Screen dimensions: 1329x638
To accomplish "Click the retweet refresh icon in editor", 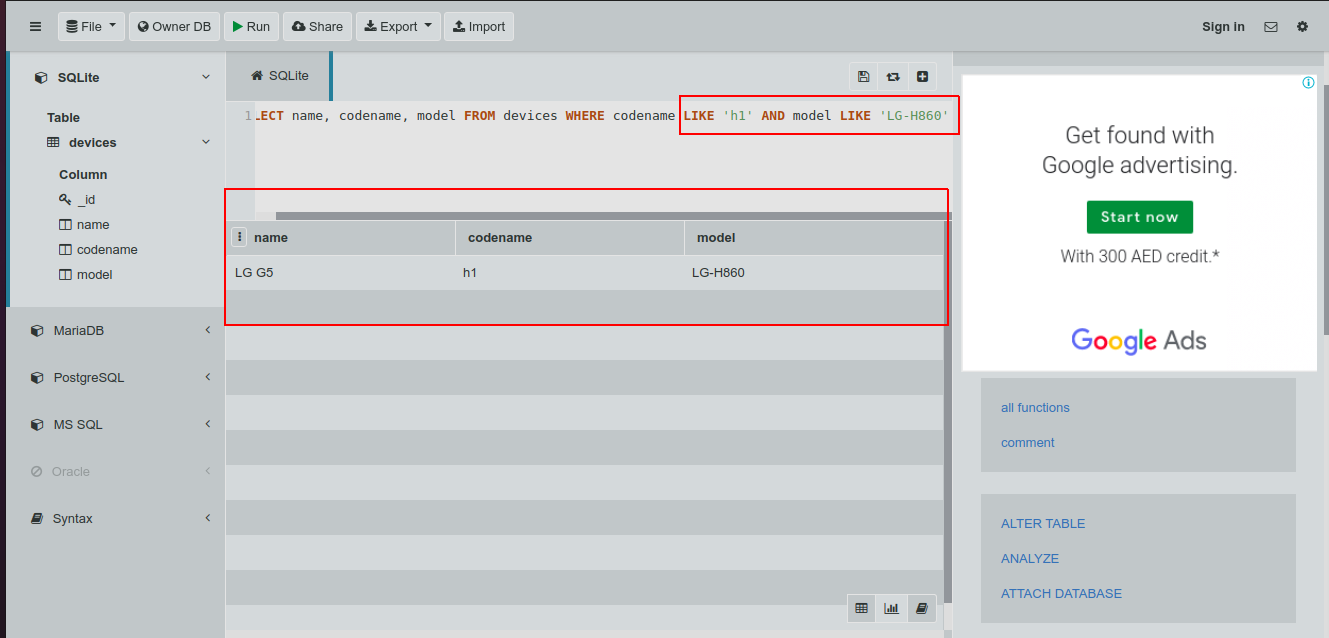I will 893,76.
